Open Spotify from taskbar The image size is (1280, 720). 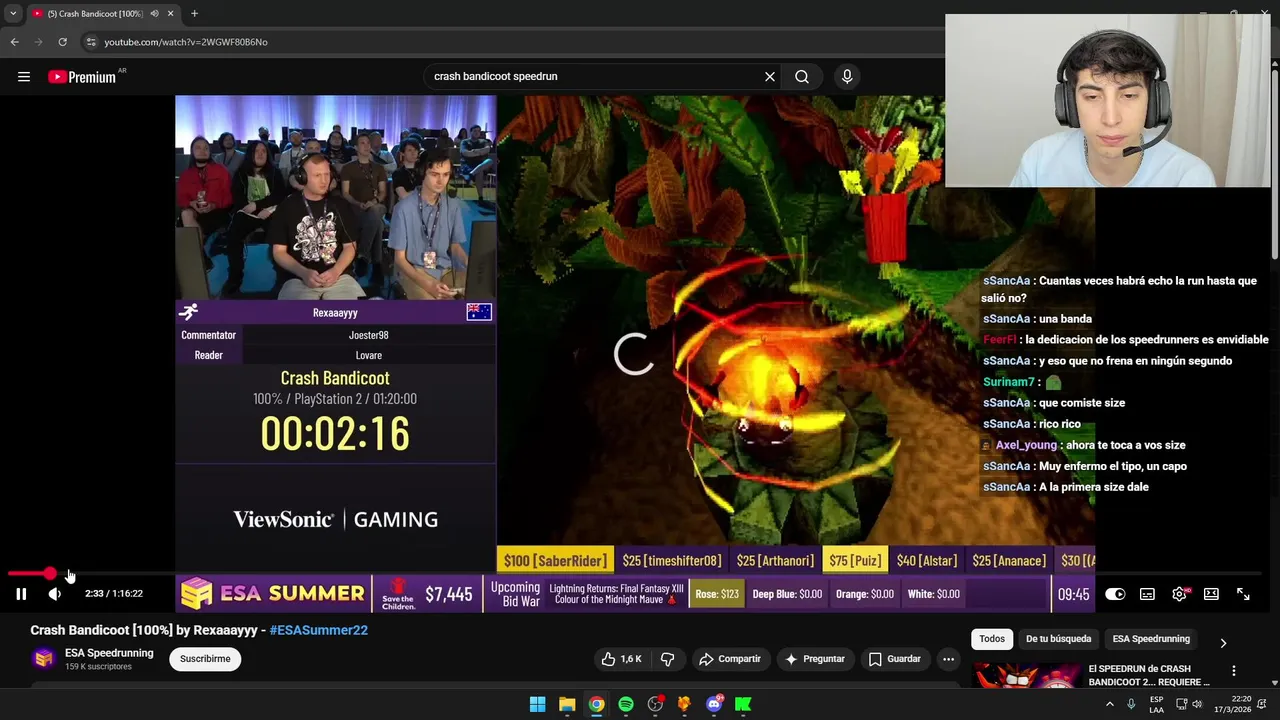(626, 704)
